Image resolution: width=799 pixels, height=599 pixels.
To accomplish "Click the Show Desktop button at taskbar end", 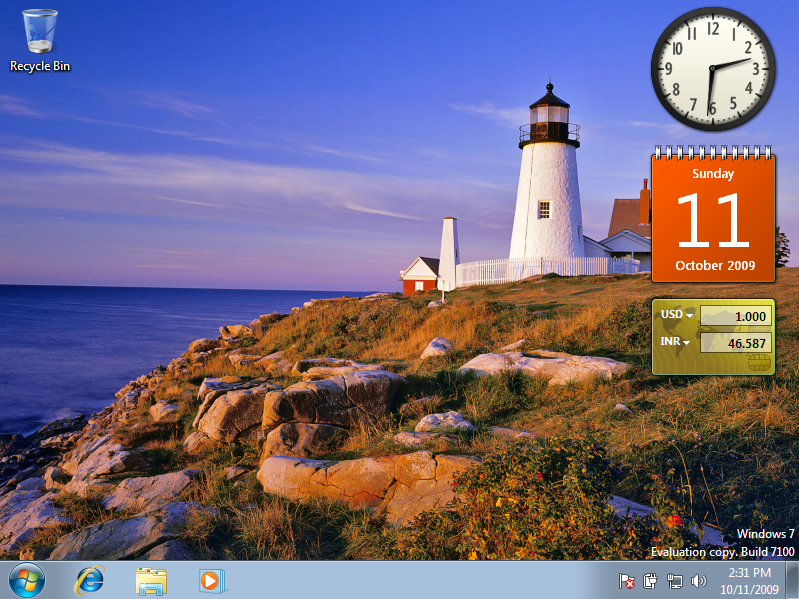I will (x=793, y=580).
